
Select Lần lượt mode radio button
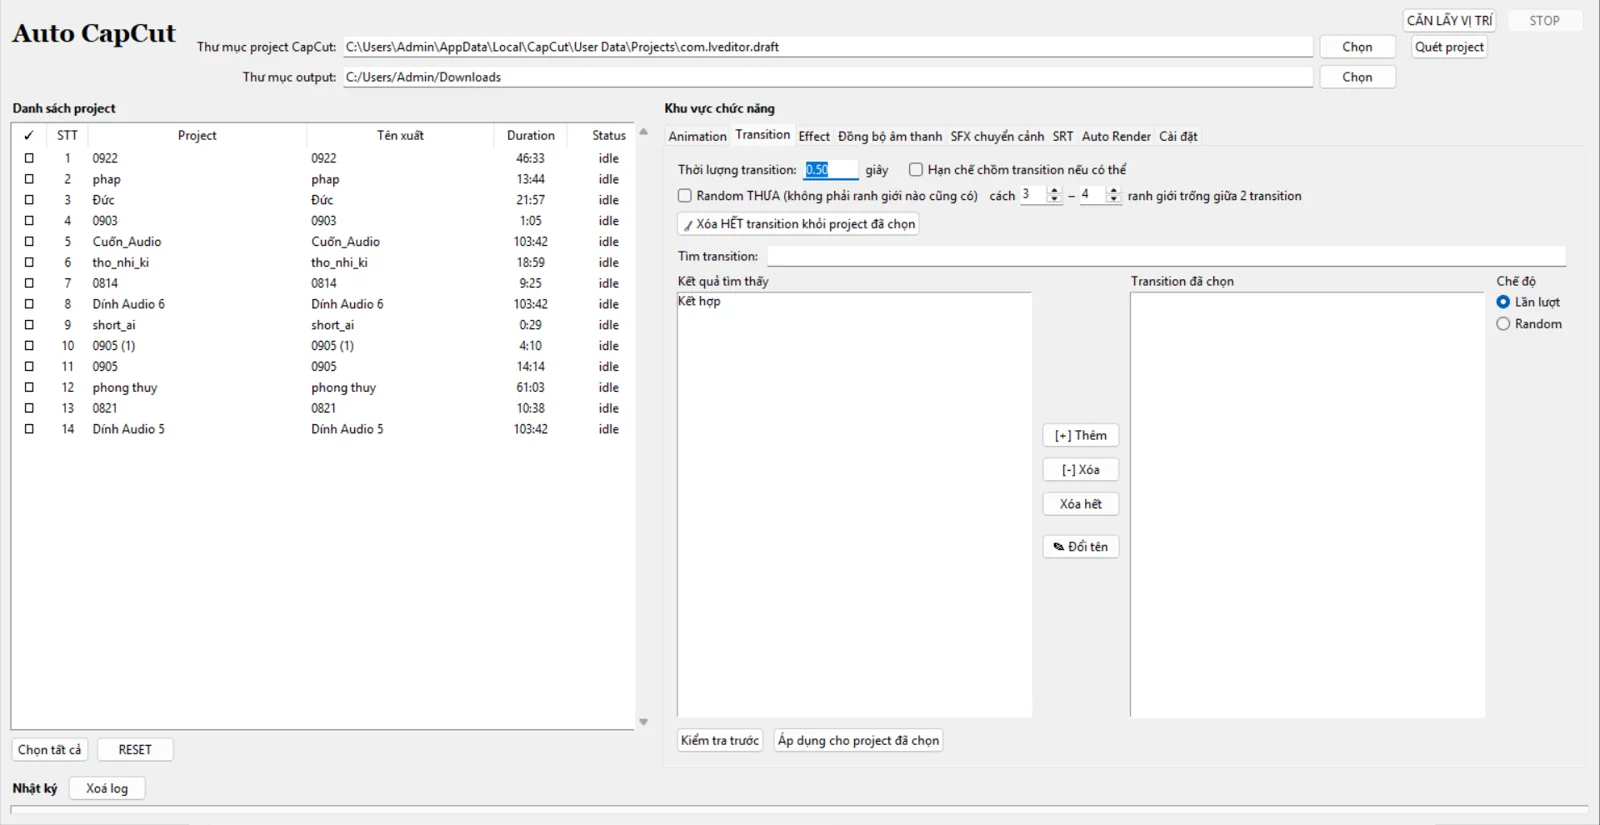click(1503, 302)
